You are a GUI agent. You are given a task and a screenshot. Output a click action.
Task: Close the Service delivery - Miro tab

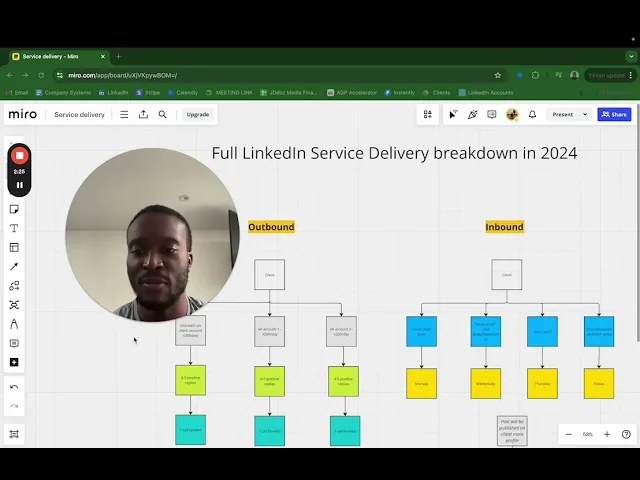pyautogui.click(x=103, y=57)
